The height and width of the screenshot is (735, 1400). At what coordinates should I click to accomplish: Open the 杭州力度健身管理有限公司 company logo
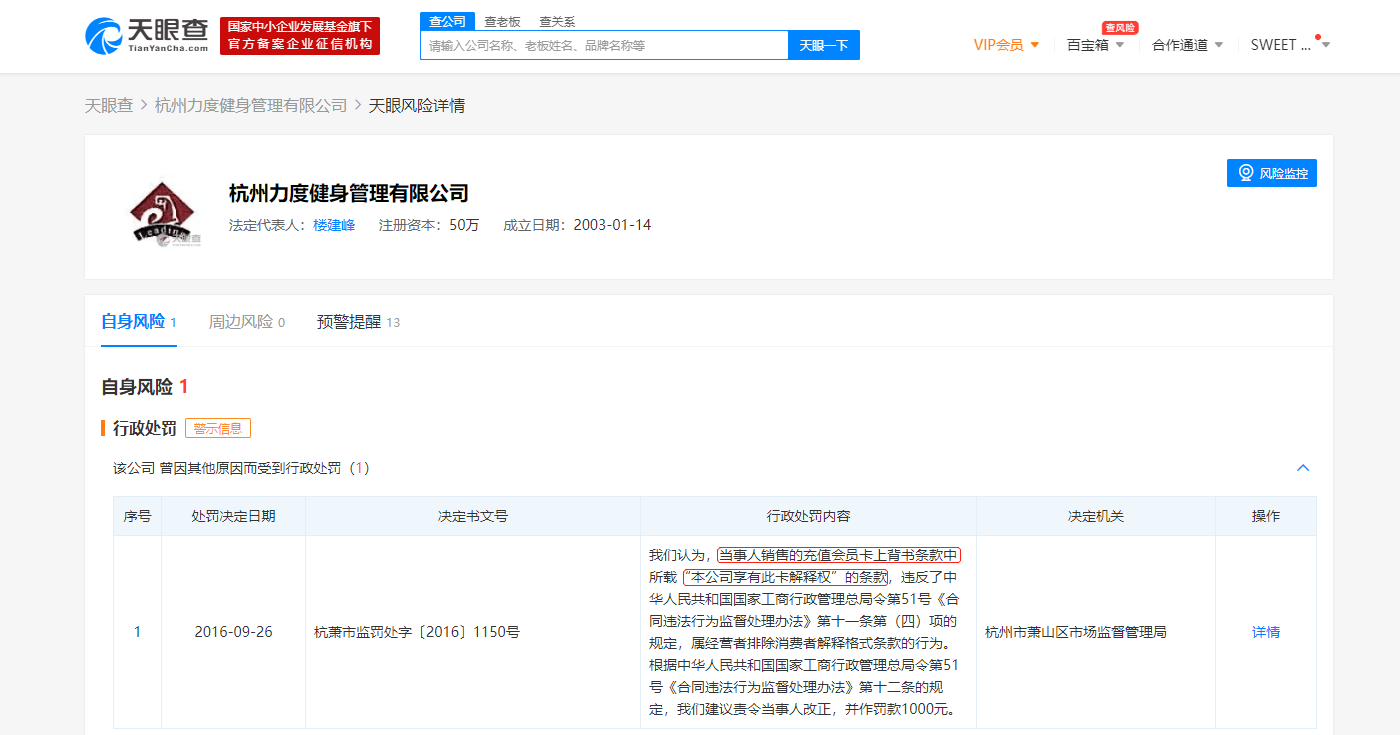(x=166, y=211)
